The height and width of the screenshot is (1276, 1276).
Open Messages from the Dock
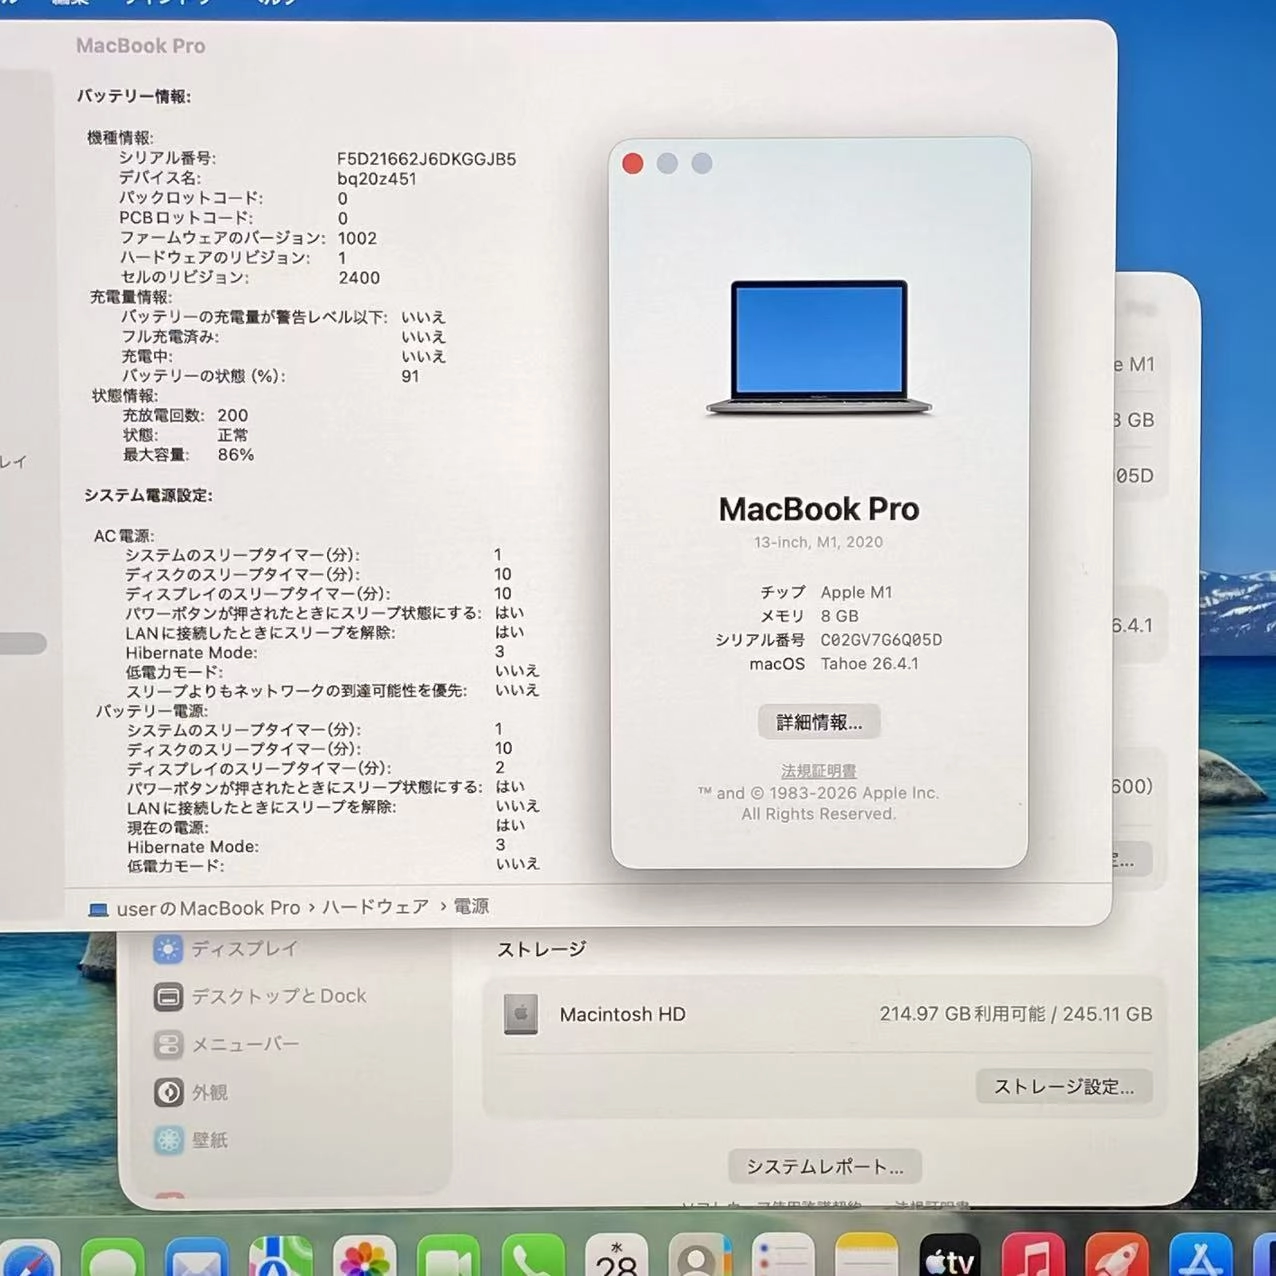tap(113, 1258)
